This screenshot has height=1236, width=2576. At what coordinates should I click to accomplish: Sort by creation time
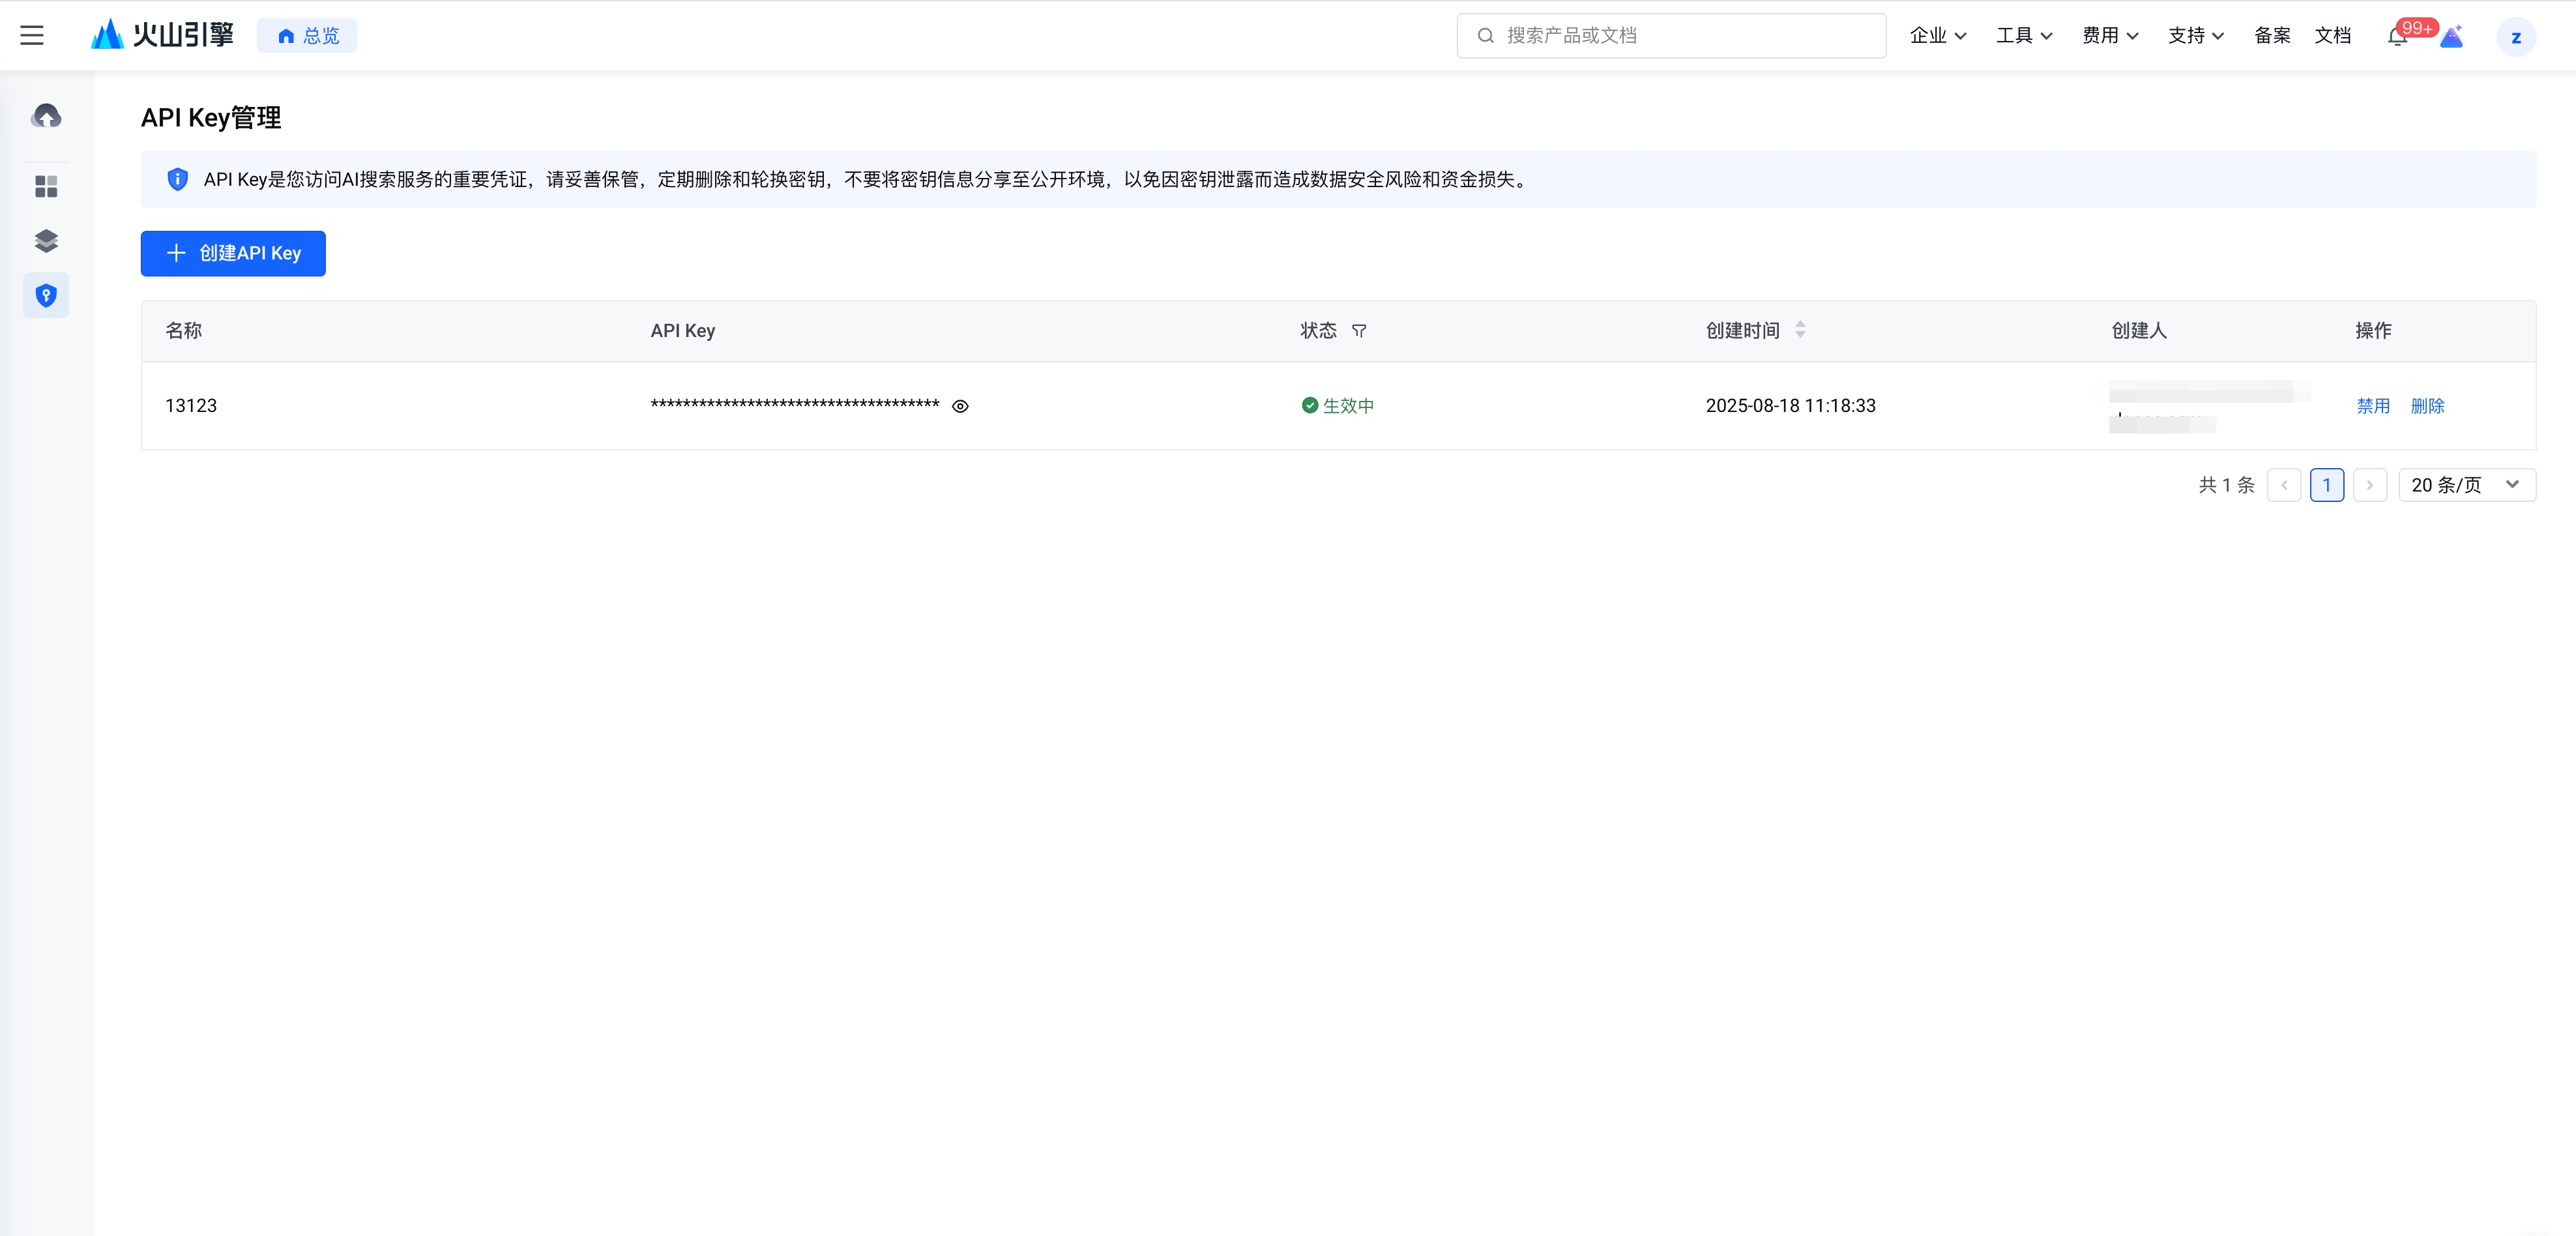(x=1800, y=329)
